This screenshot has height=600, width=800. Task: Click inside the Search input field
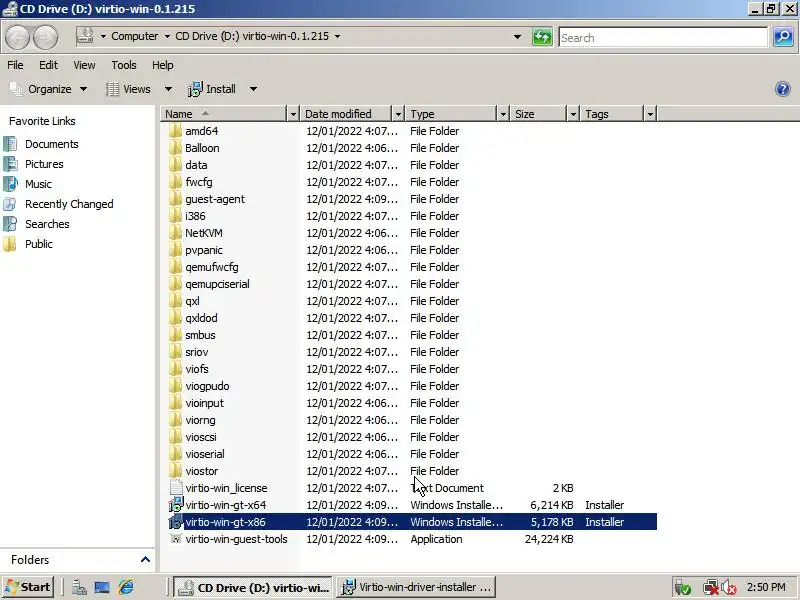coord(663,37)
